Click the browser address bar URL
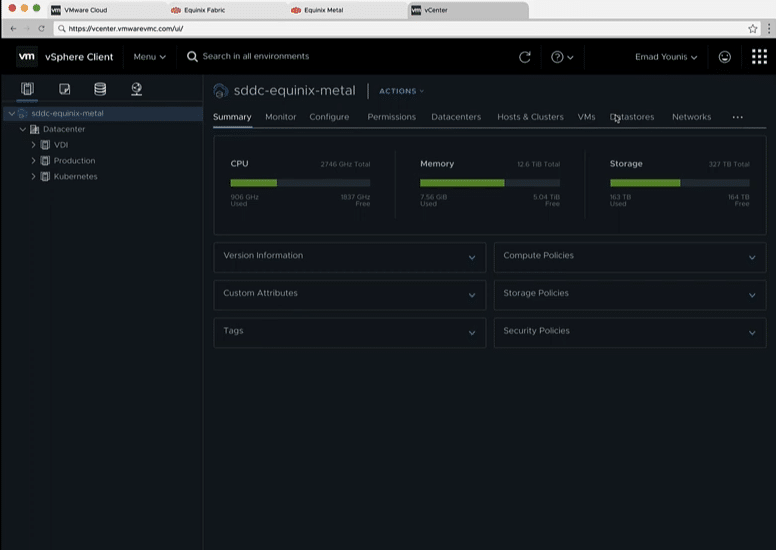Image resolution: width=776 pixels, height=550 pixels. coord(126,29)
